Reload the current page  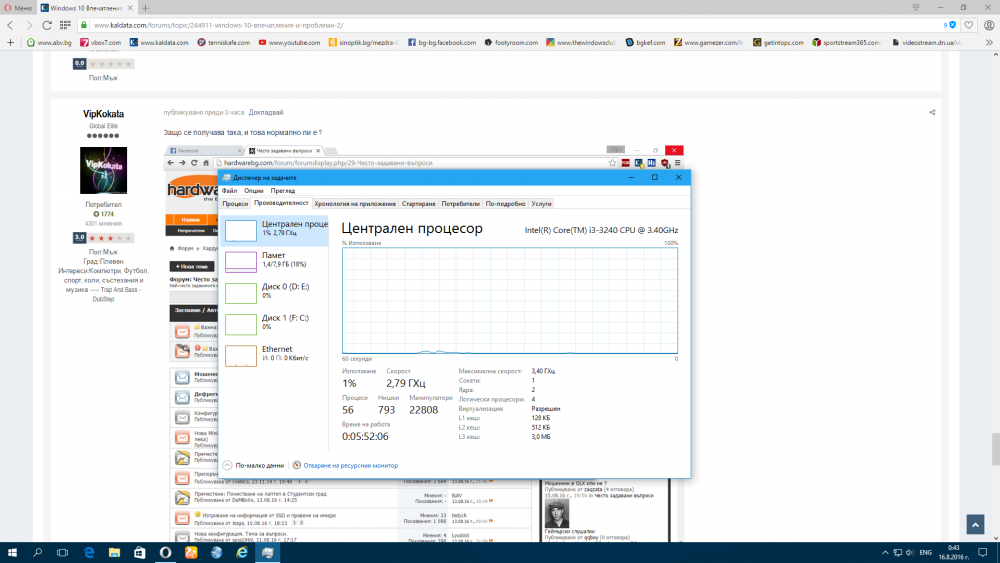point(47,25)
